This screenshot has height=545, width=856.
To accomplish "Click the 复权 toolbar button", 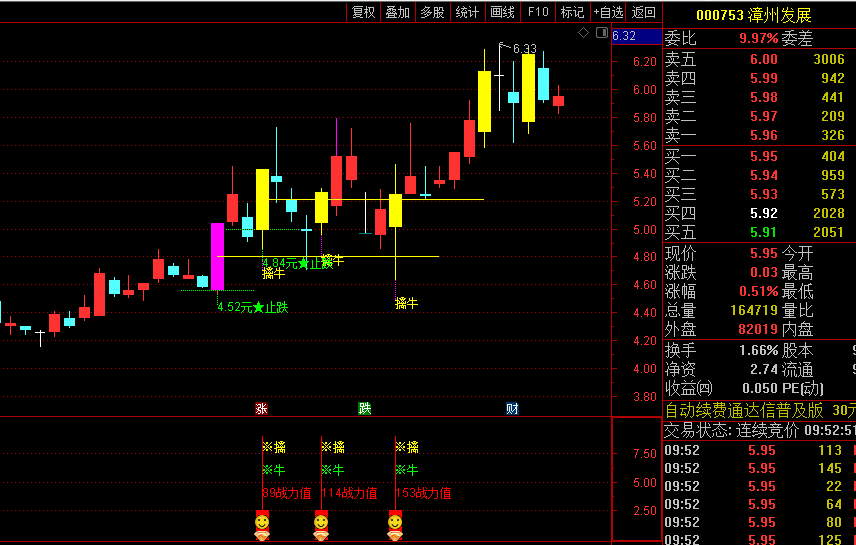I will coord(364,12).
